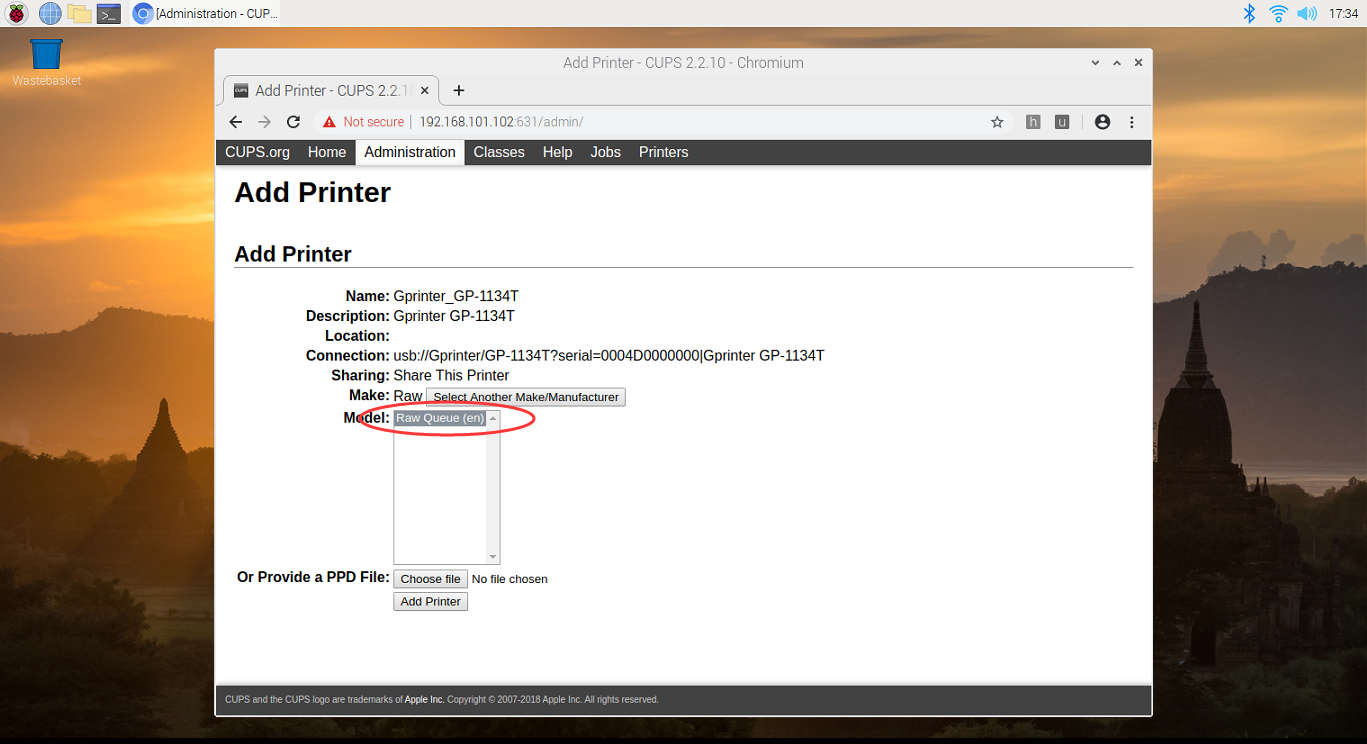
Task: Open a new browser tab
Action: [x=459, y=90]
